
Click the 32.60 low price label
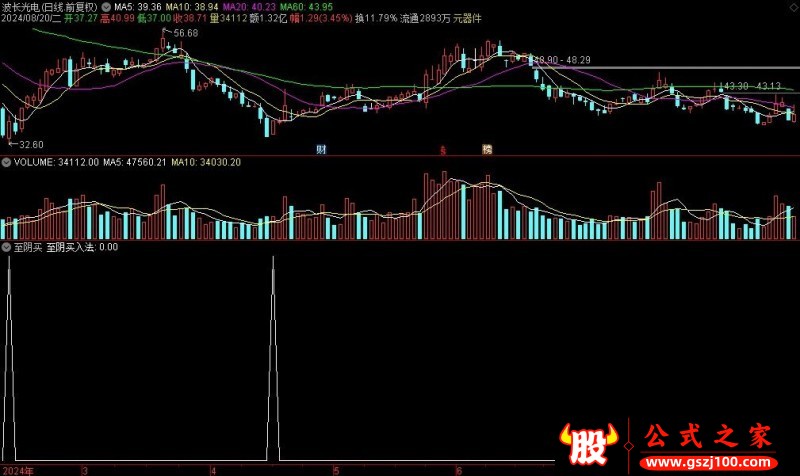click(x=31, y=145)
